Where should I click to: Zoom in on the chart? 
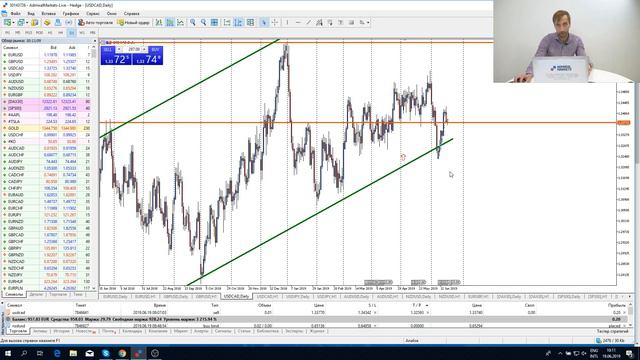point(193,22)
